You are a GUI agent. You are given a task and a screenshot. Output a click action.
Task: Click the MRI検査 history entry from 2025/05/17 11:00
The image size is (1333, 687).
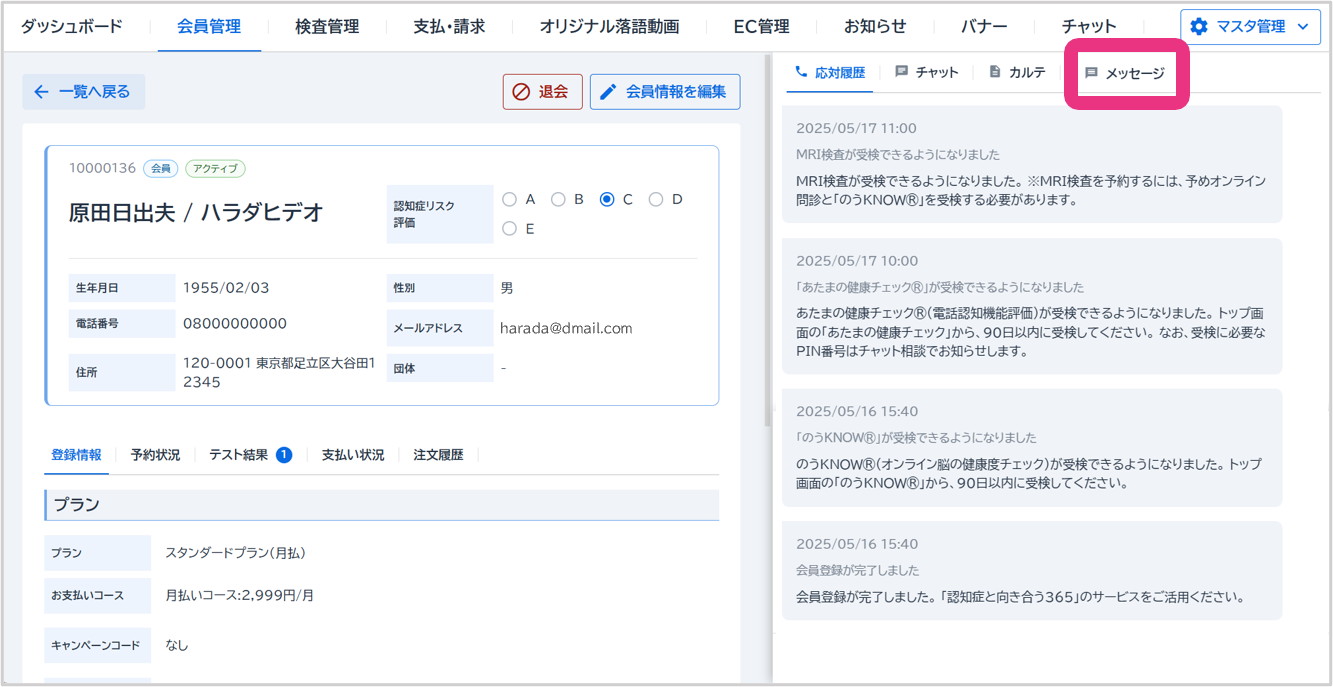(1032, 165)
